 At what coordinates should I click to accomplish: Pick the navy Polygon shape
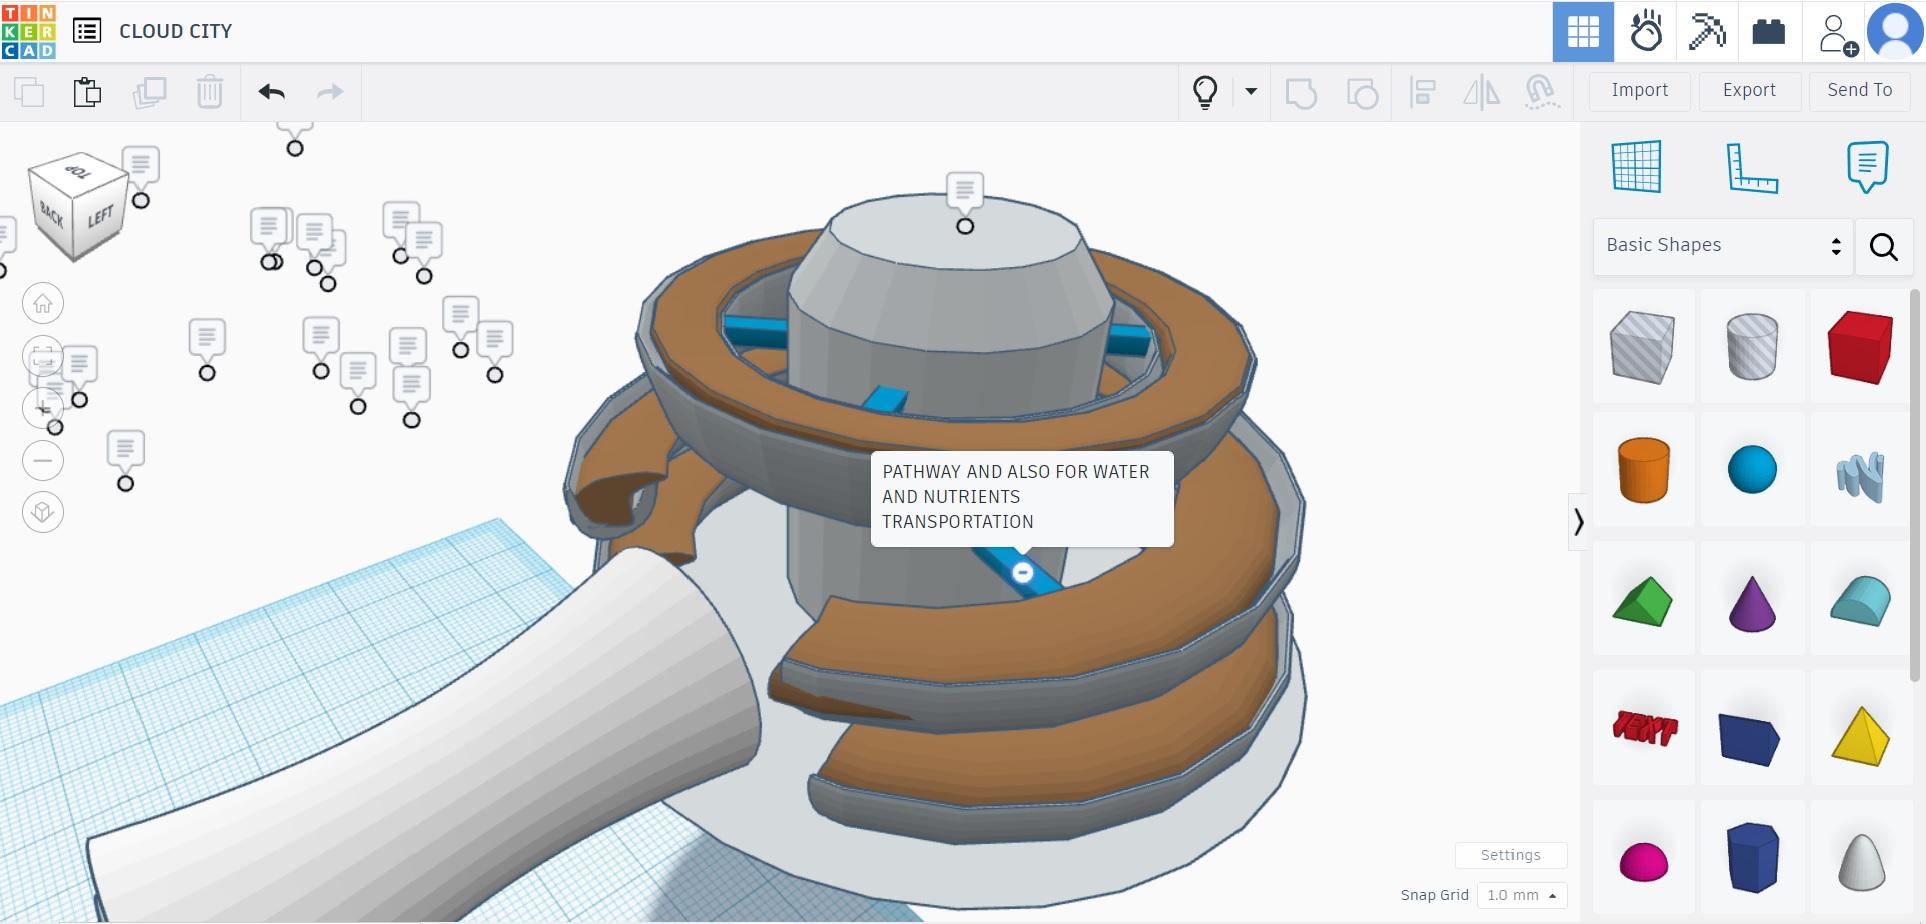click(1752, 857)
